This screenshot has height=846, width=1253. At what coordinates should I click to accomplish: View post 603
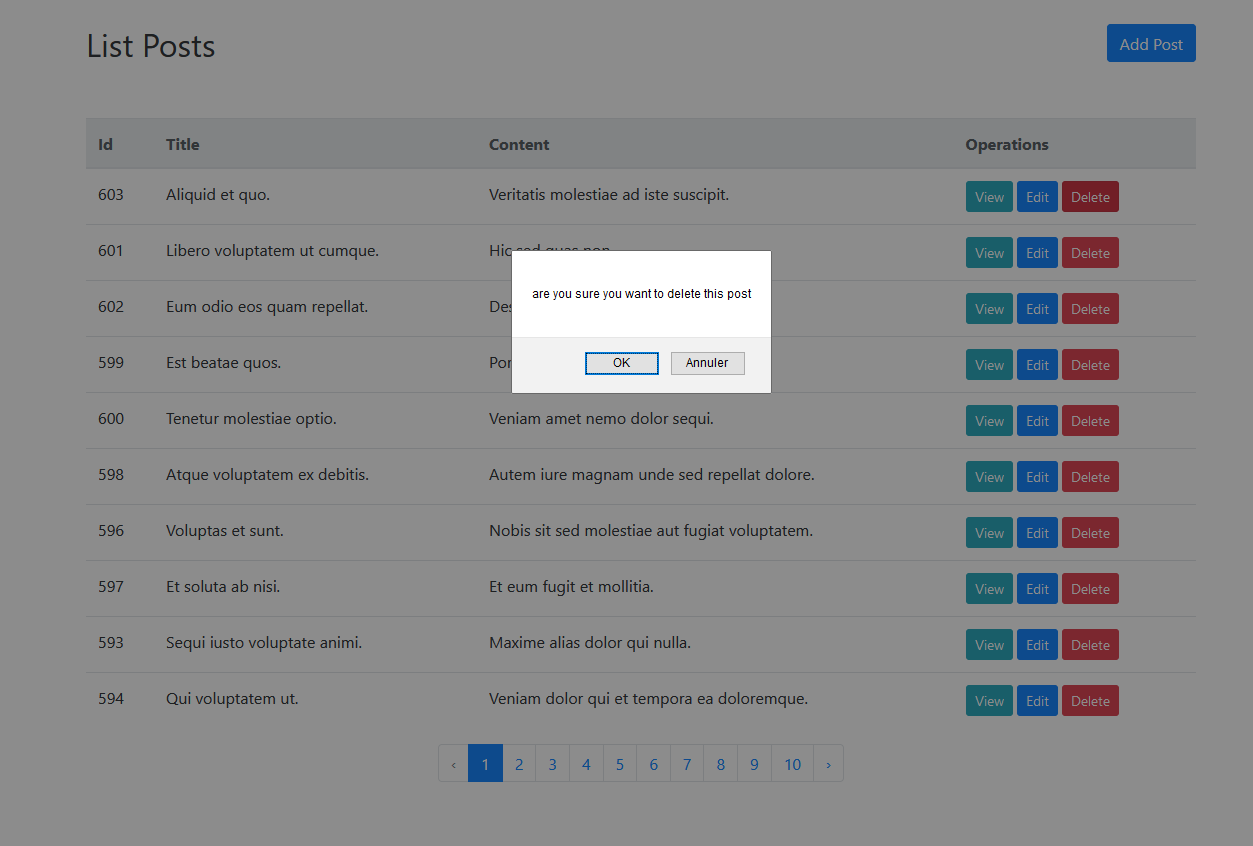(x=989, y=197)
